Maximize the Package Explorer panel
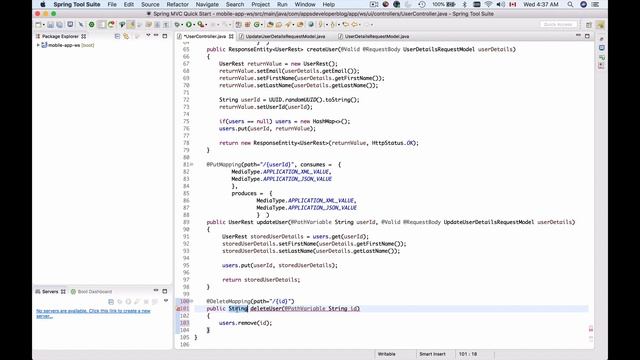This screenshot has width=640, height=360. [165, 36]
